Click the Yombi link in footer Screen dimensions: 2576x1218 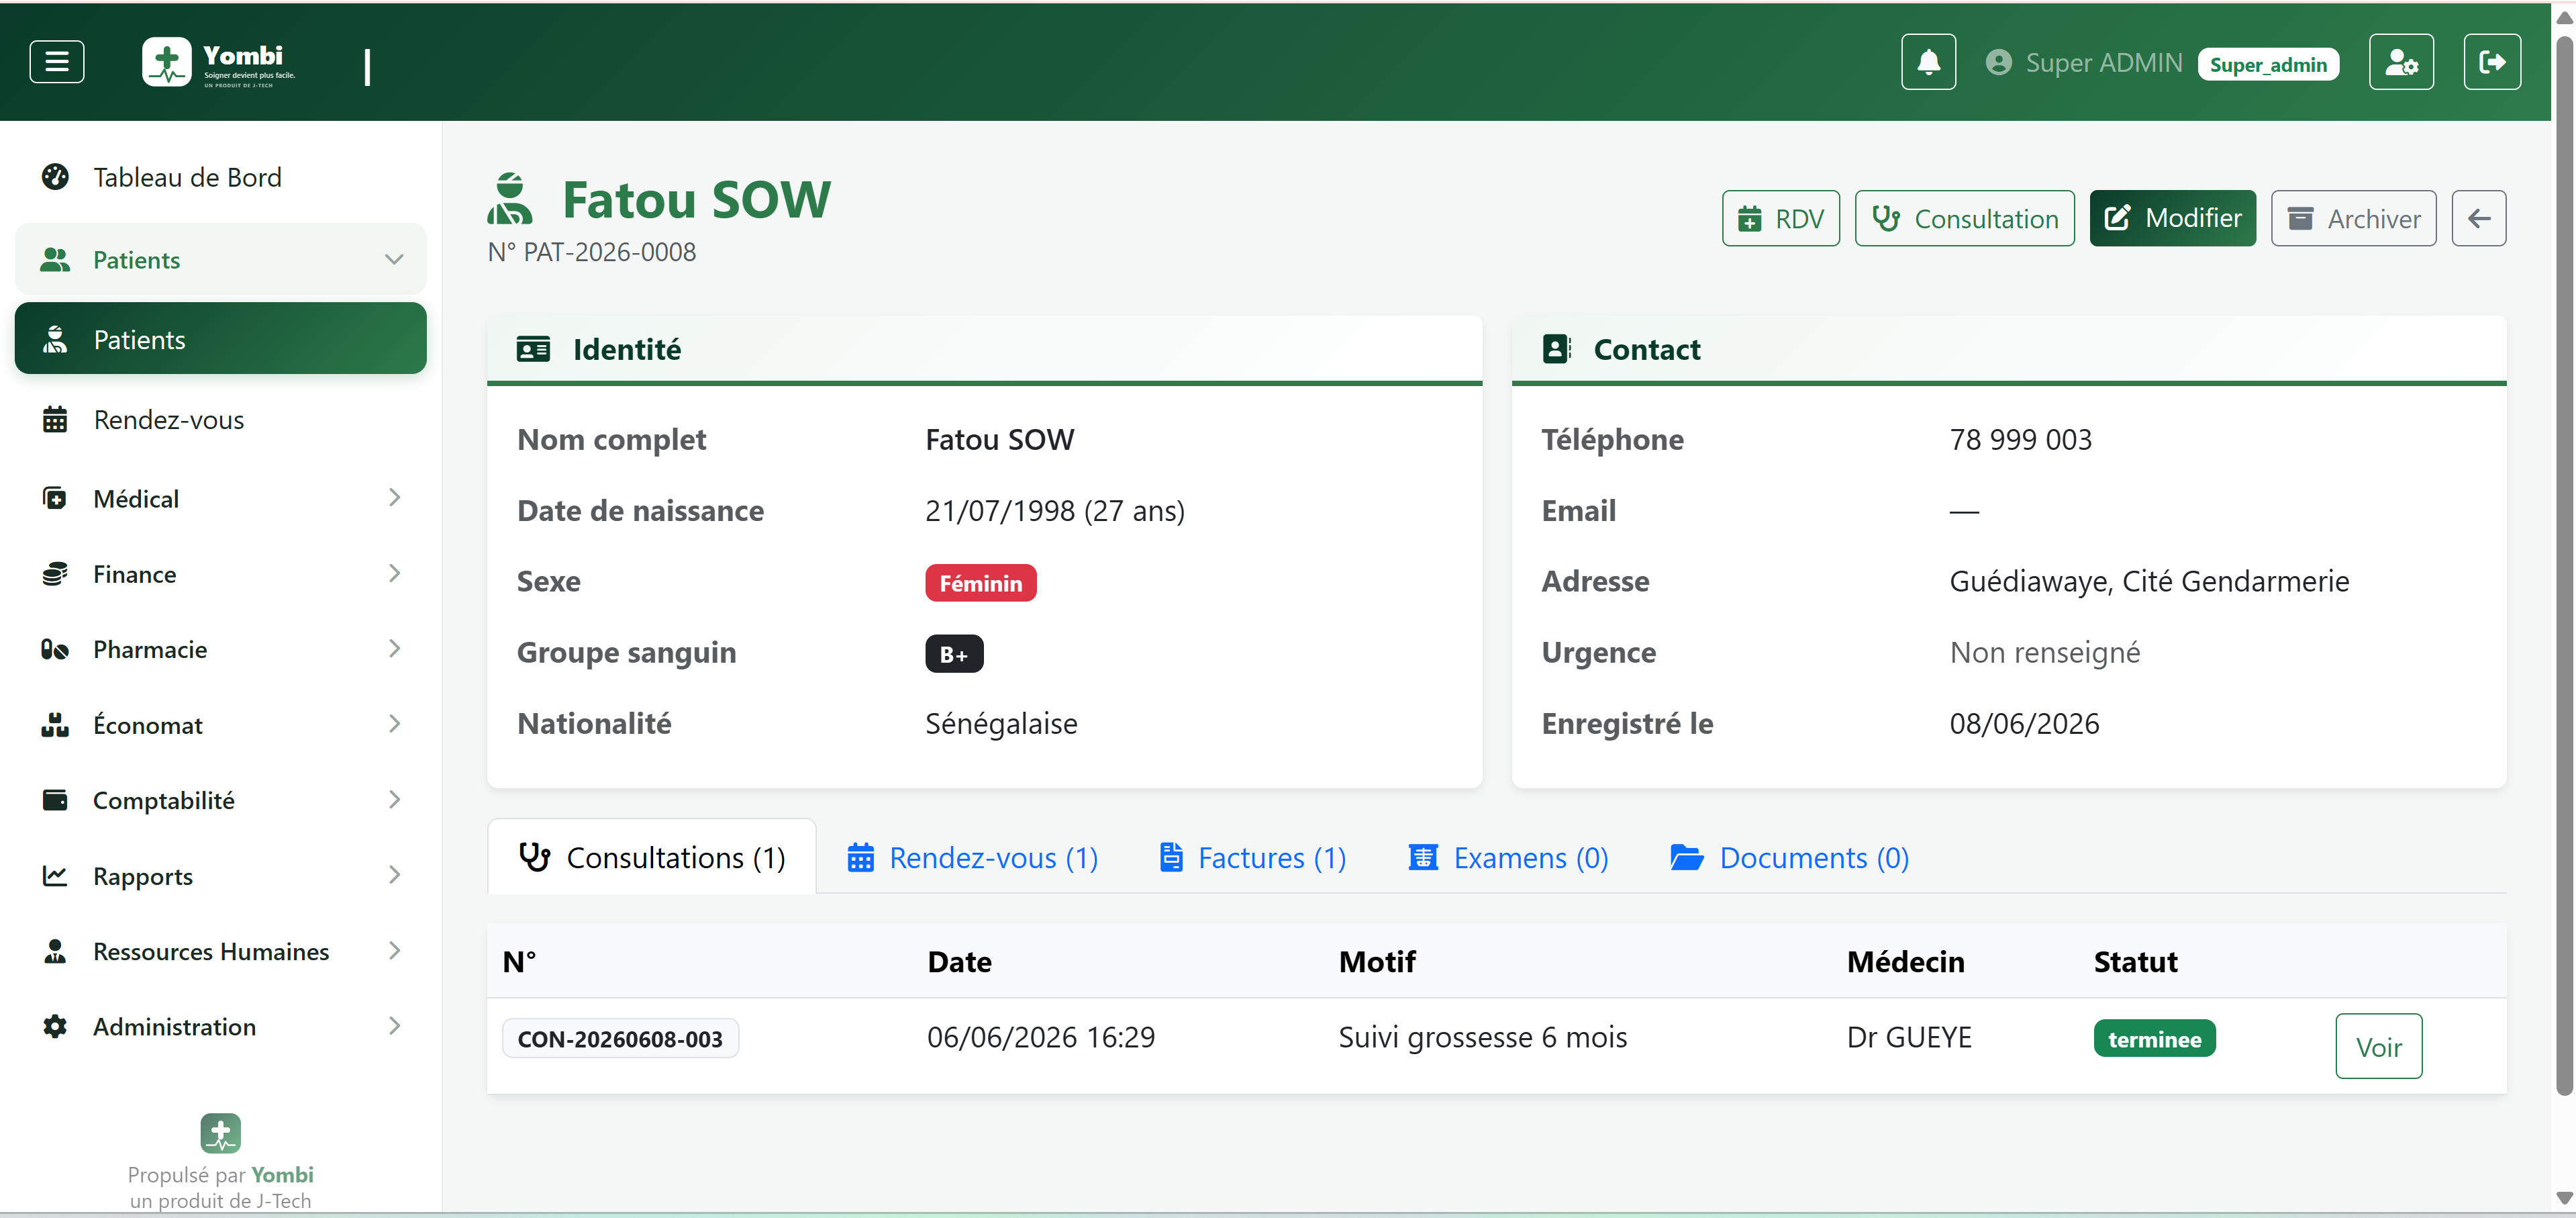click(282, 1174)
